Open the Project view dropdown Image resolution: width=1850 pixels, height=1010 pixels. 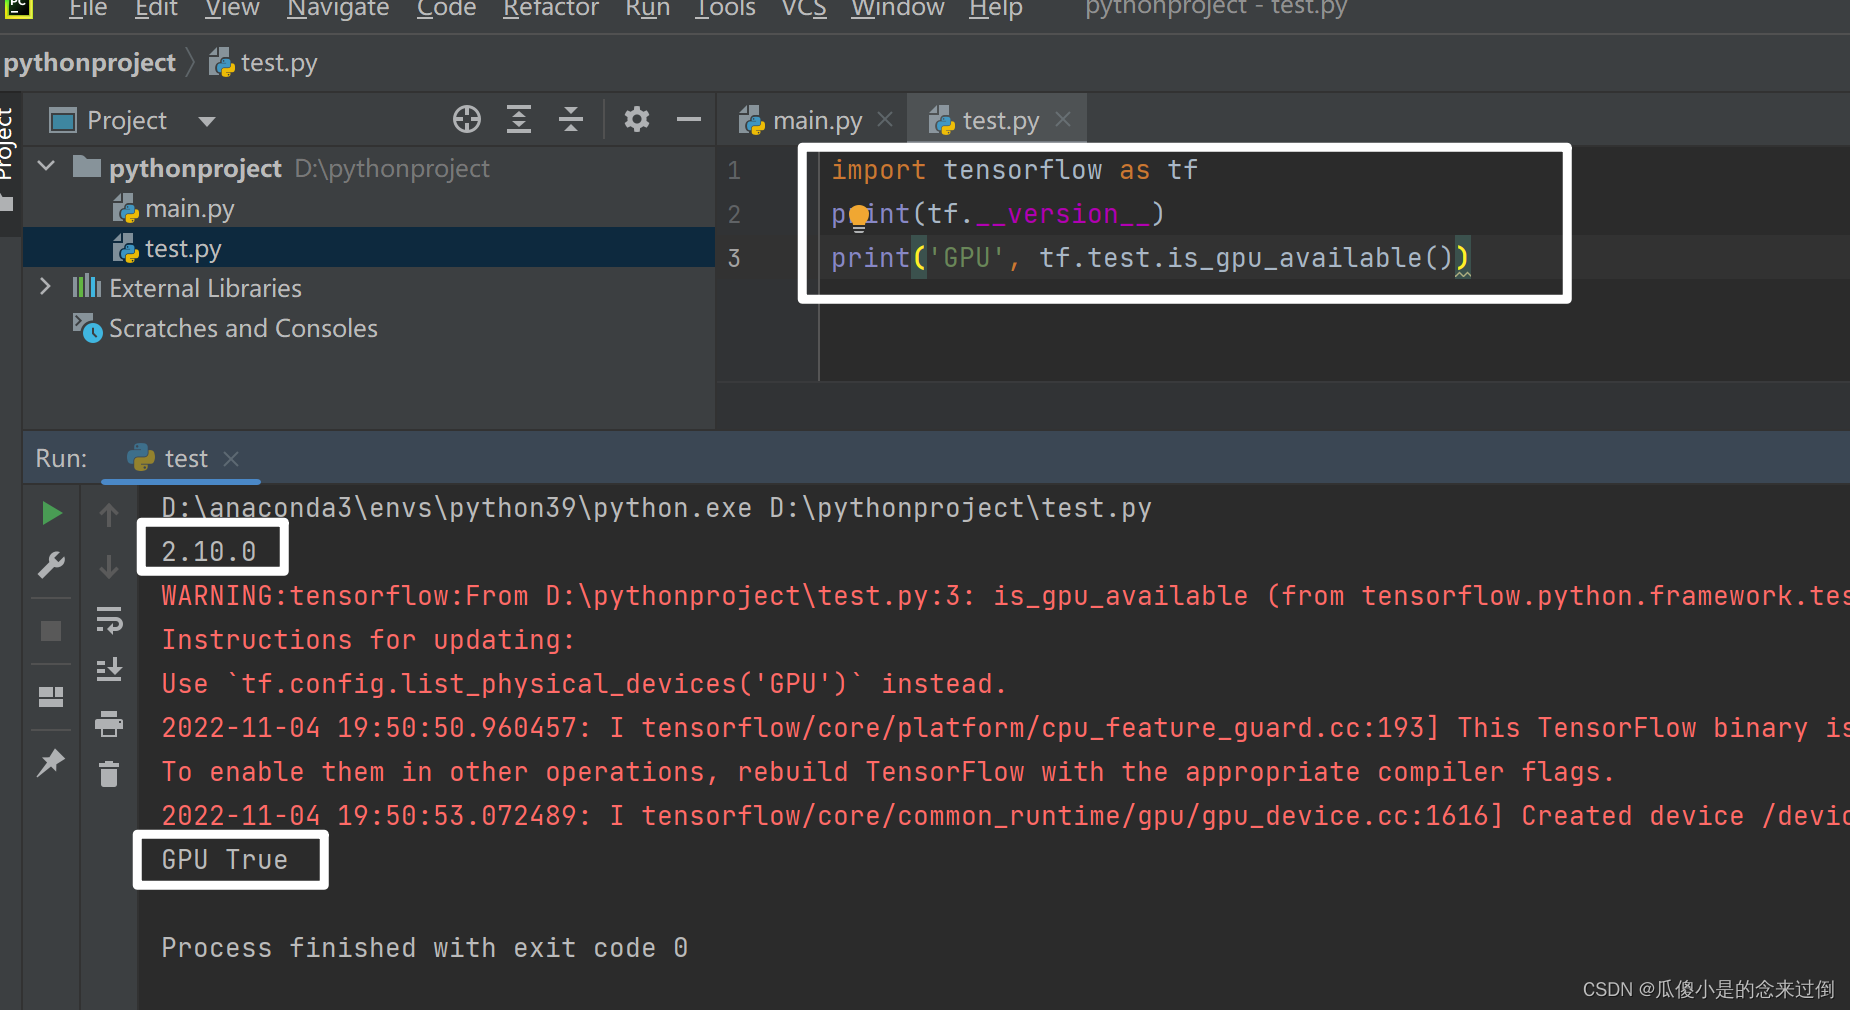coord(207,121)
